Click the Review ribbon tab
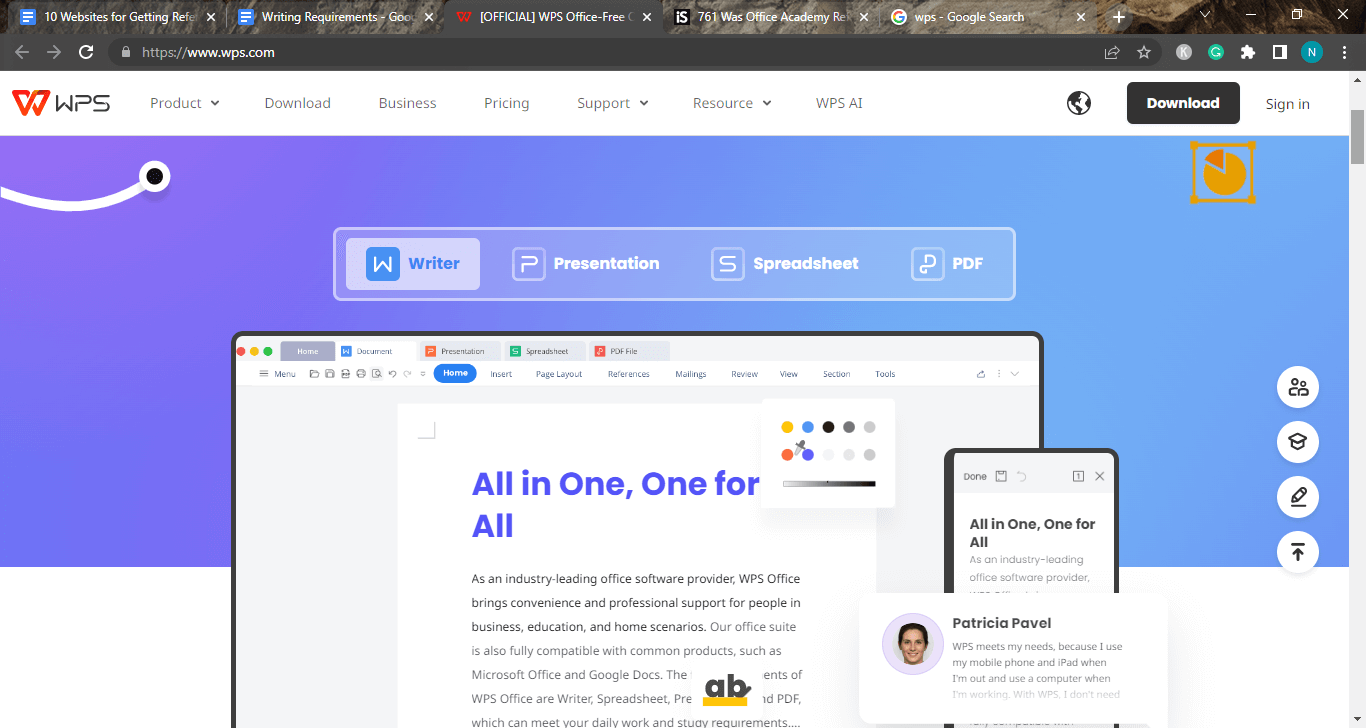Screen dimensions: 1366x728 [x=744, y=374]
